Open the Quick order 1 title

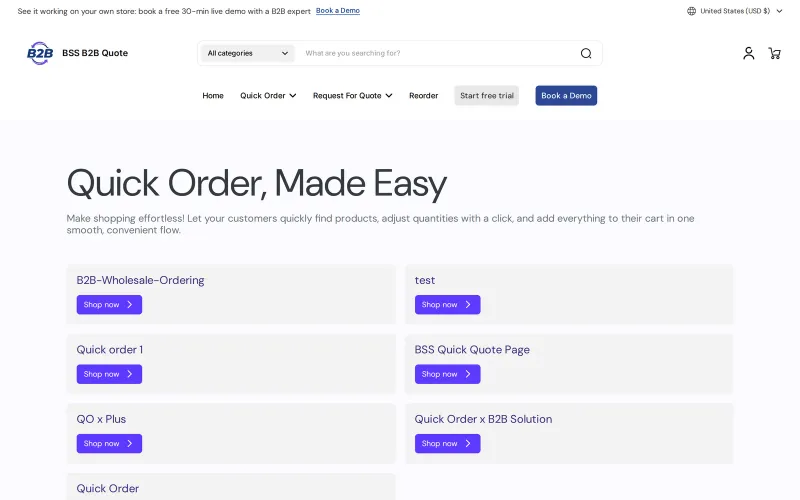tap(110, 349)
